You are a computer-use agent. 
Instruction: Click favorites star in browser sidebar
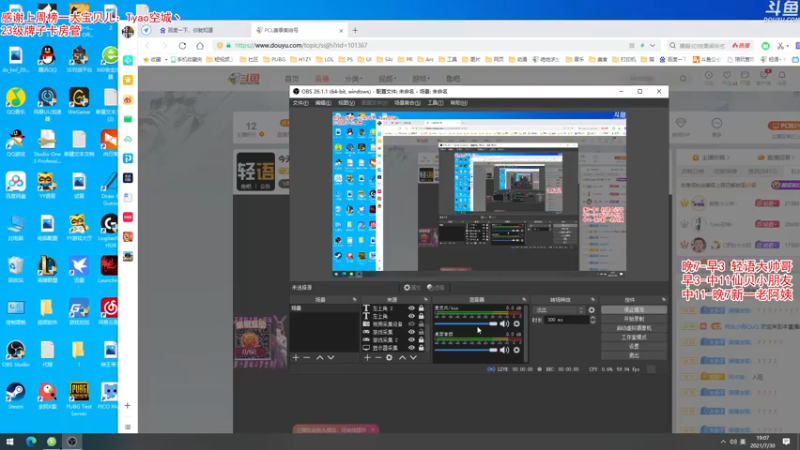click(128, 80)
